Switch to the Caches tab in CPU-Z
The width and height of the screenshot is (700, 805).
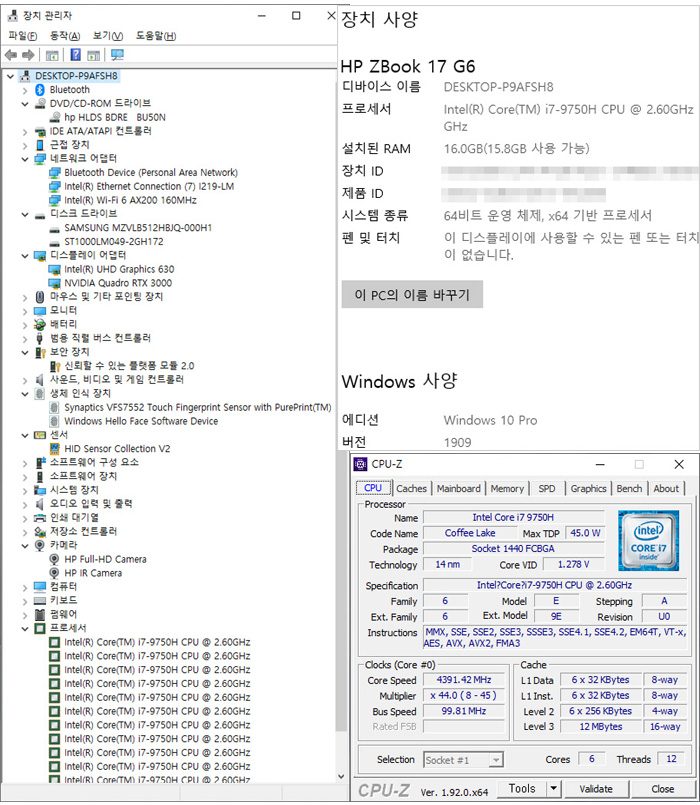point(411,488)
